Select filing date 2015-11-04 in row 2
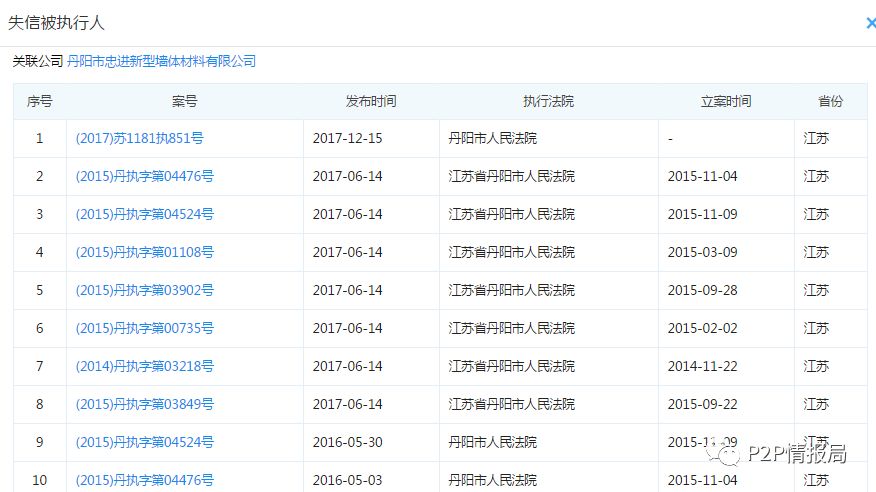876x492 pixels. point(702,176)
